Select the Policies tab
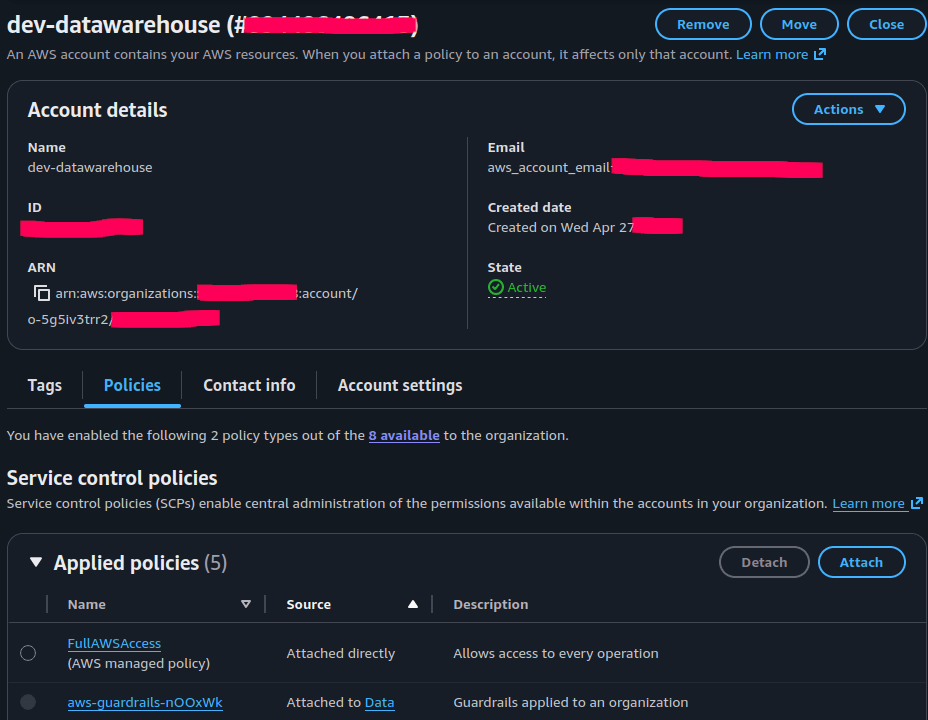The height and width of the screenshot is (720, 928). click(132, 385)
